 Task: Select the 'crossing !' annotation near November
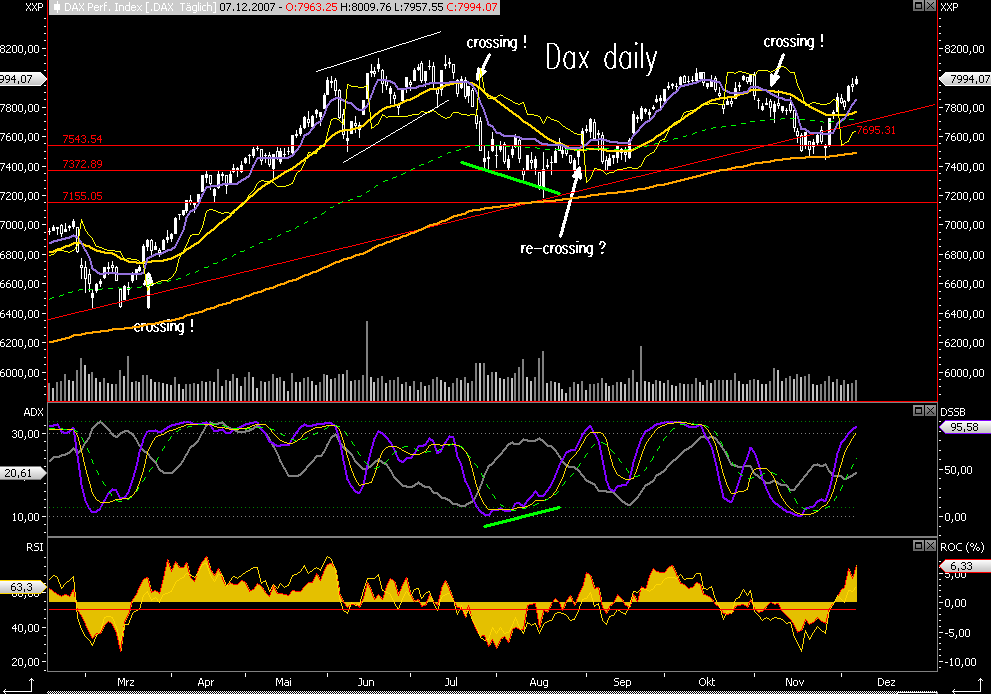[x=793, y=42]
